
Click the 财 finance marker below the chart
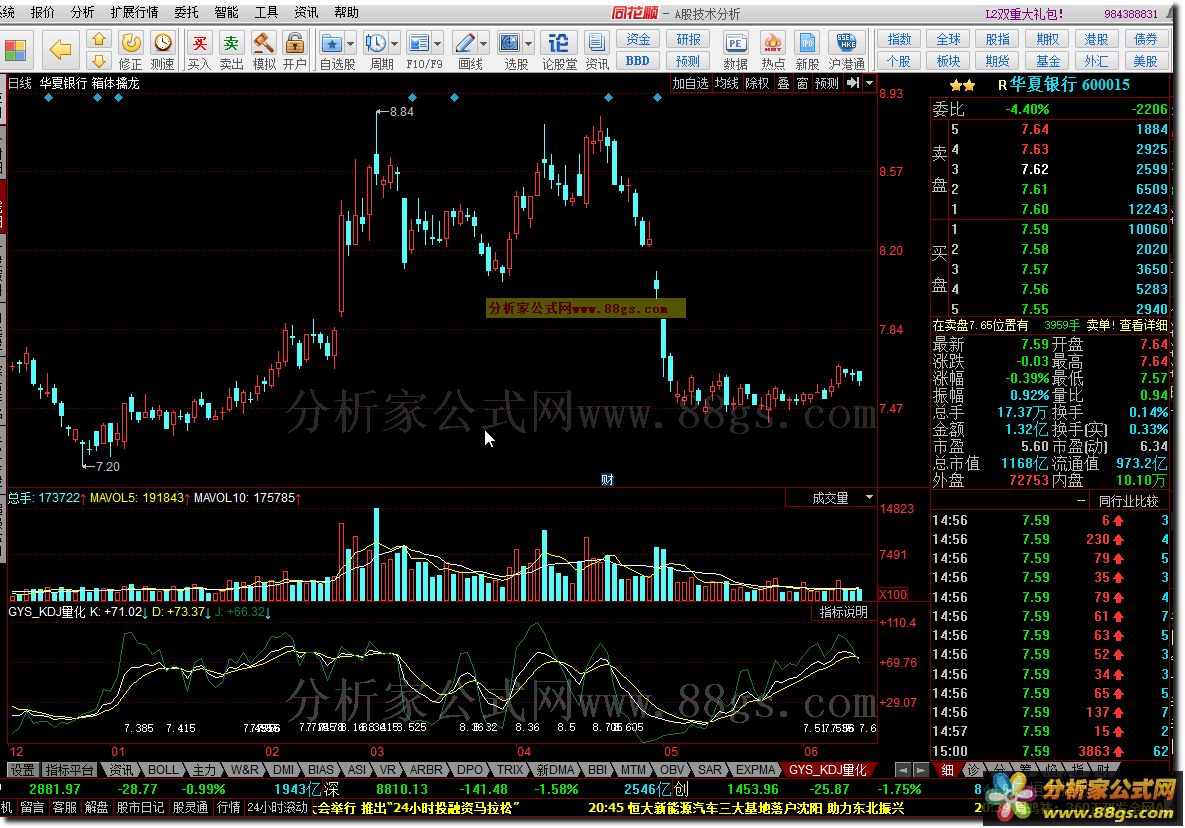point(607,480)
